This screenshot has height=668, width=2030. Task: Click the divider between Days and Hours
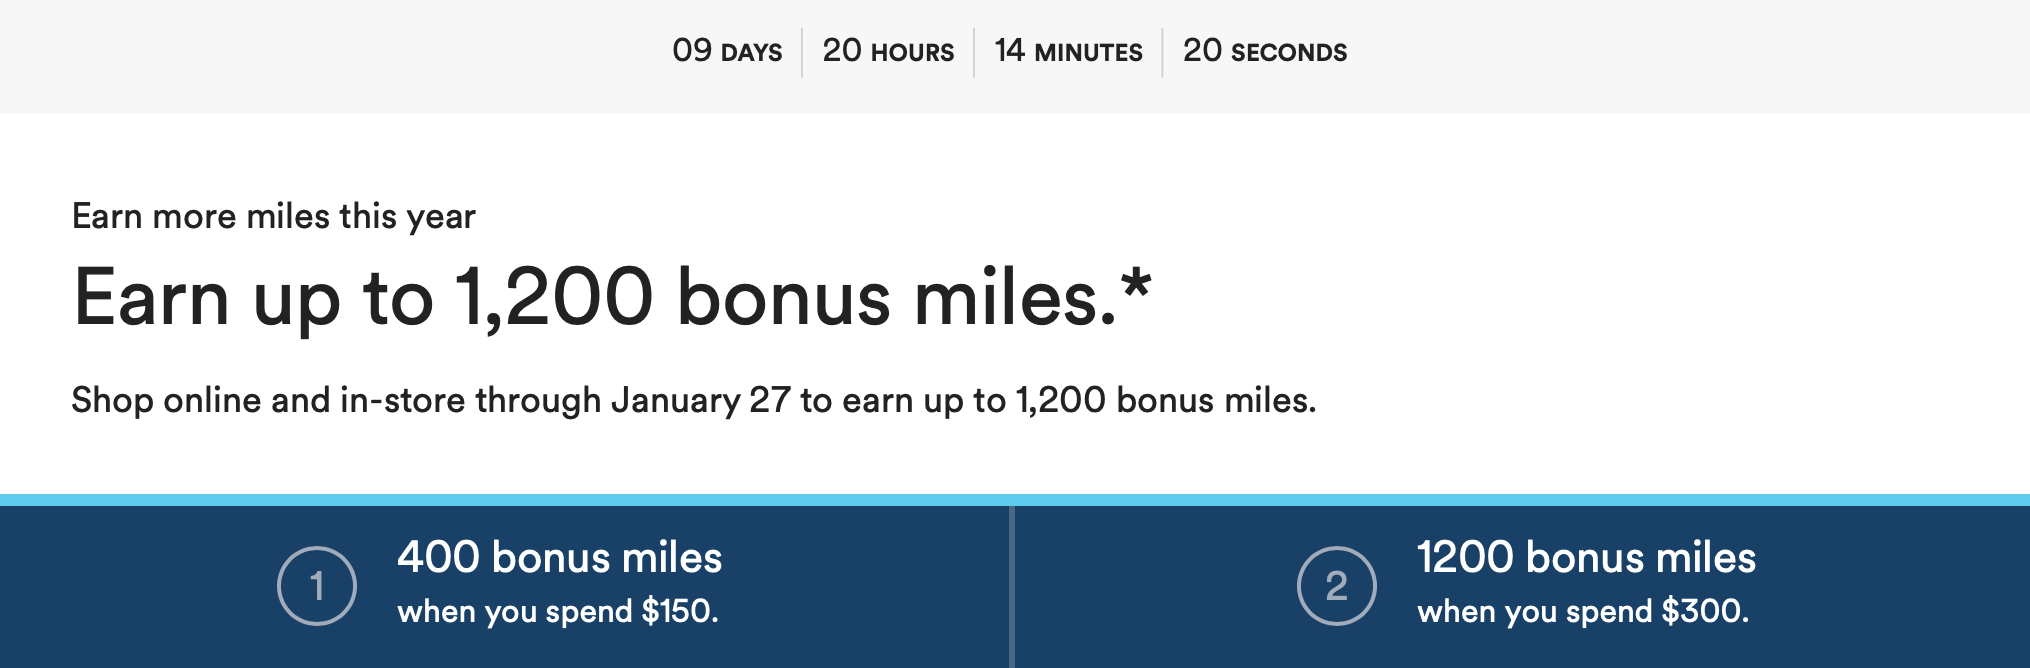tap(802, 52)
